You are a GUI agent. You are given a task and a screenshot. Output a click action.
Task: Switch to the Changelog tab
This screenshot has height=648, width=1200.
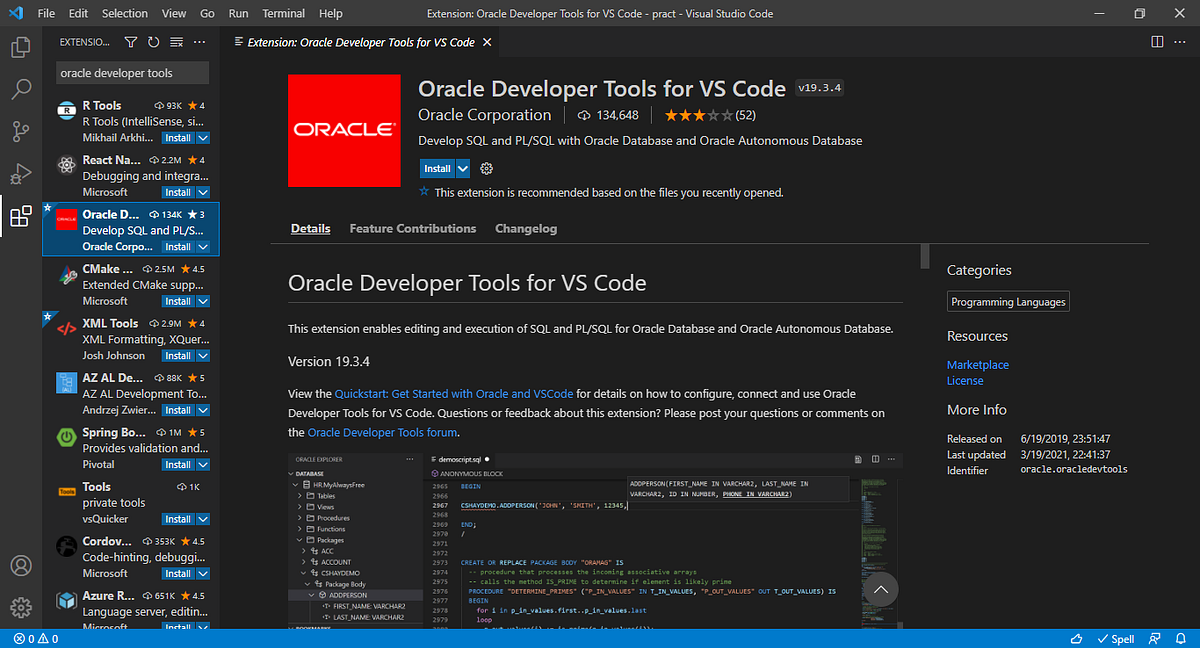coord(526,228)
